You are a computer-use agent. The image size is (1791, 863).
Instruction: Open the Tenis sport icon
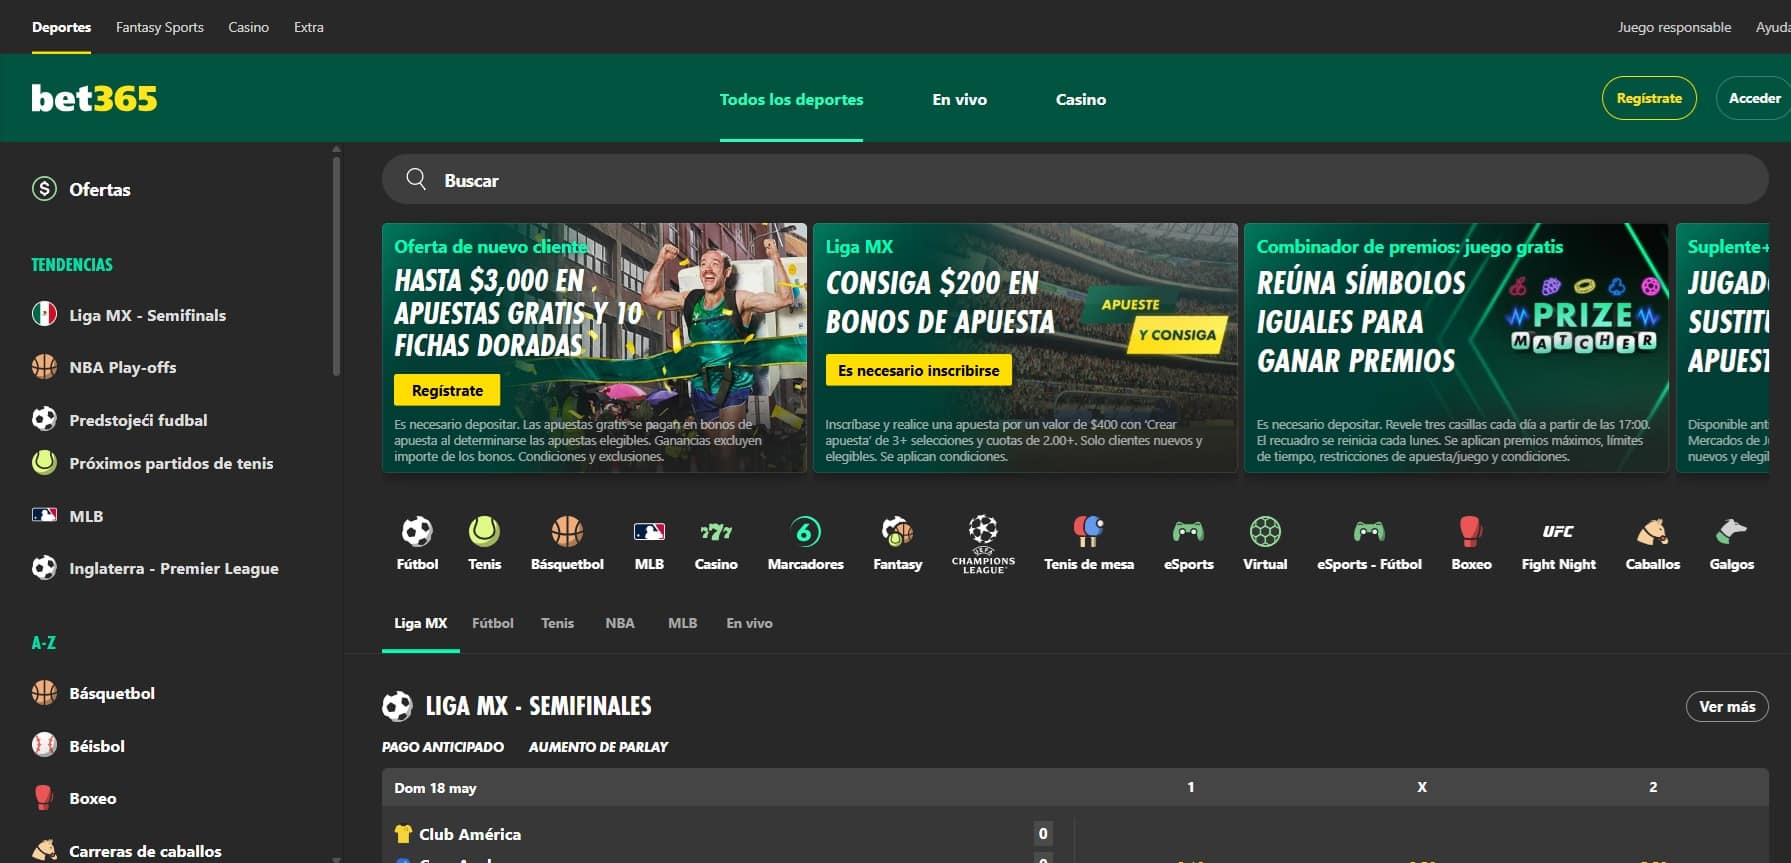(484, 532)
